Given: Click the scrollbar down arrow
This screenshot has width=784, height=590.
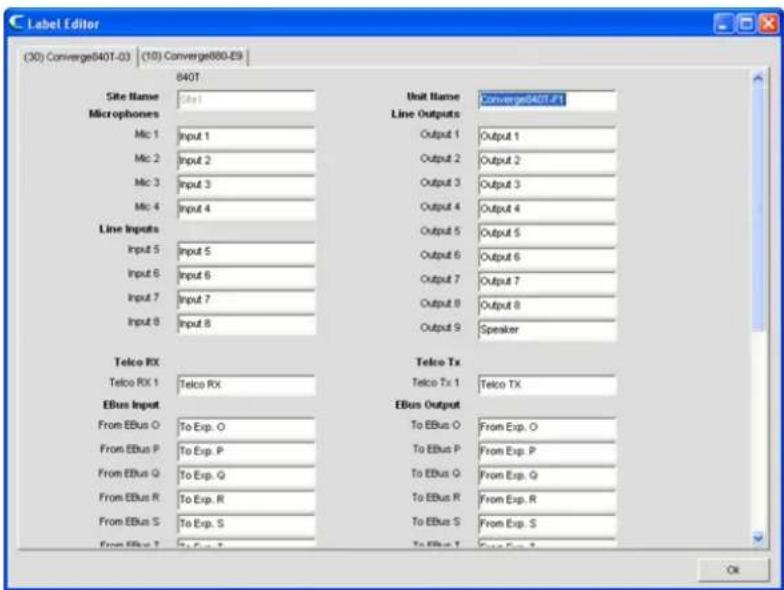Looking at the screenshot, I should pyautogui.click(x=758, y=538).
